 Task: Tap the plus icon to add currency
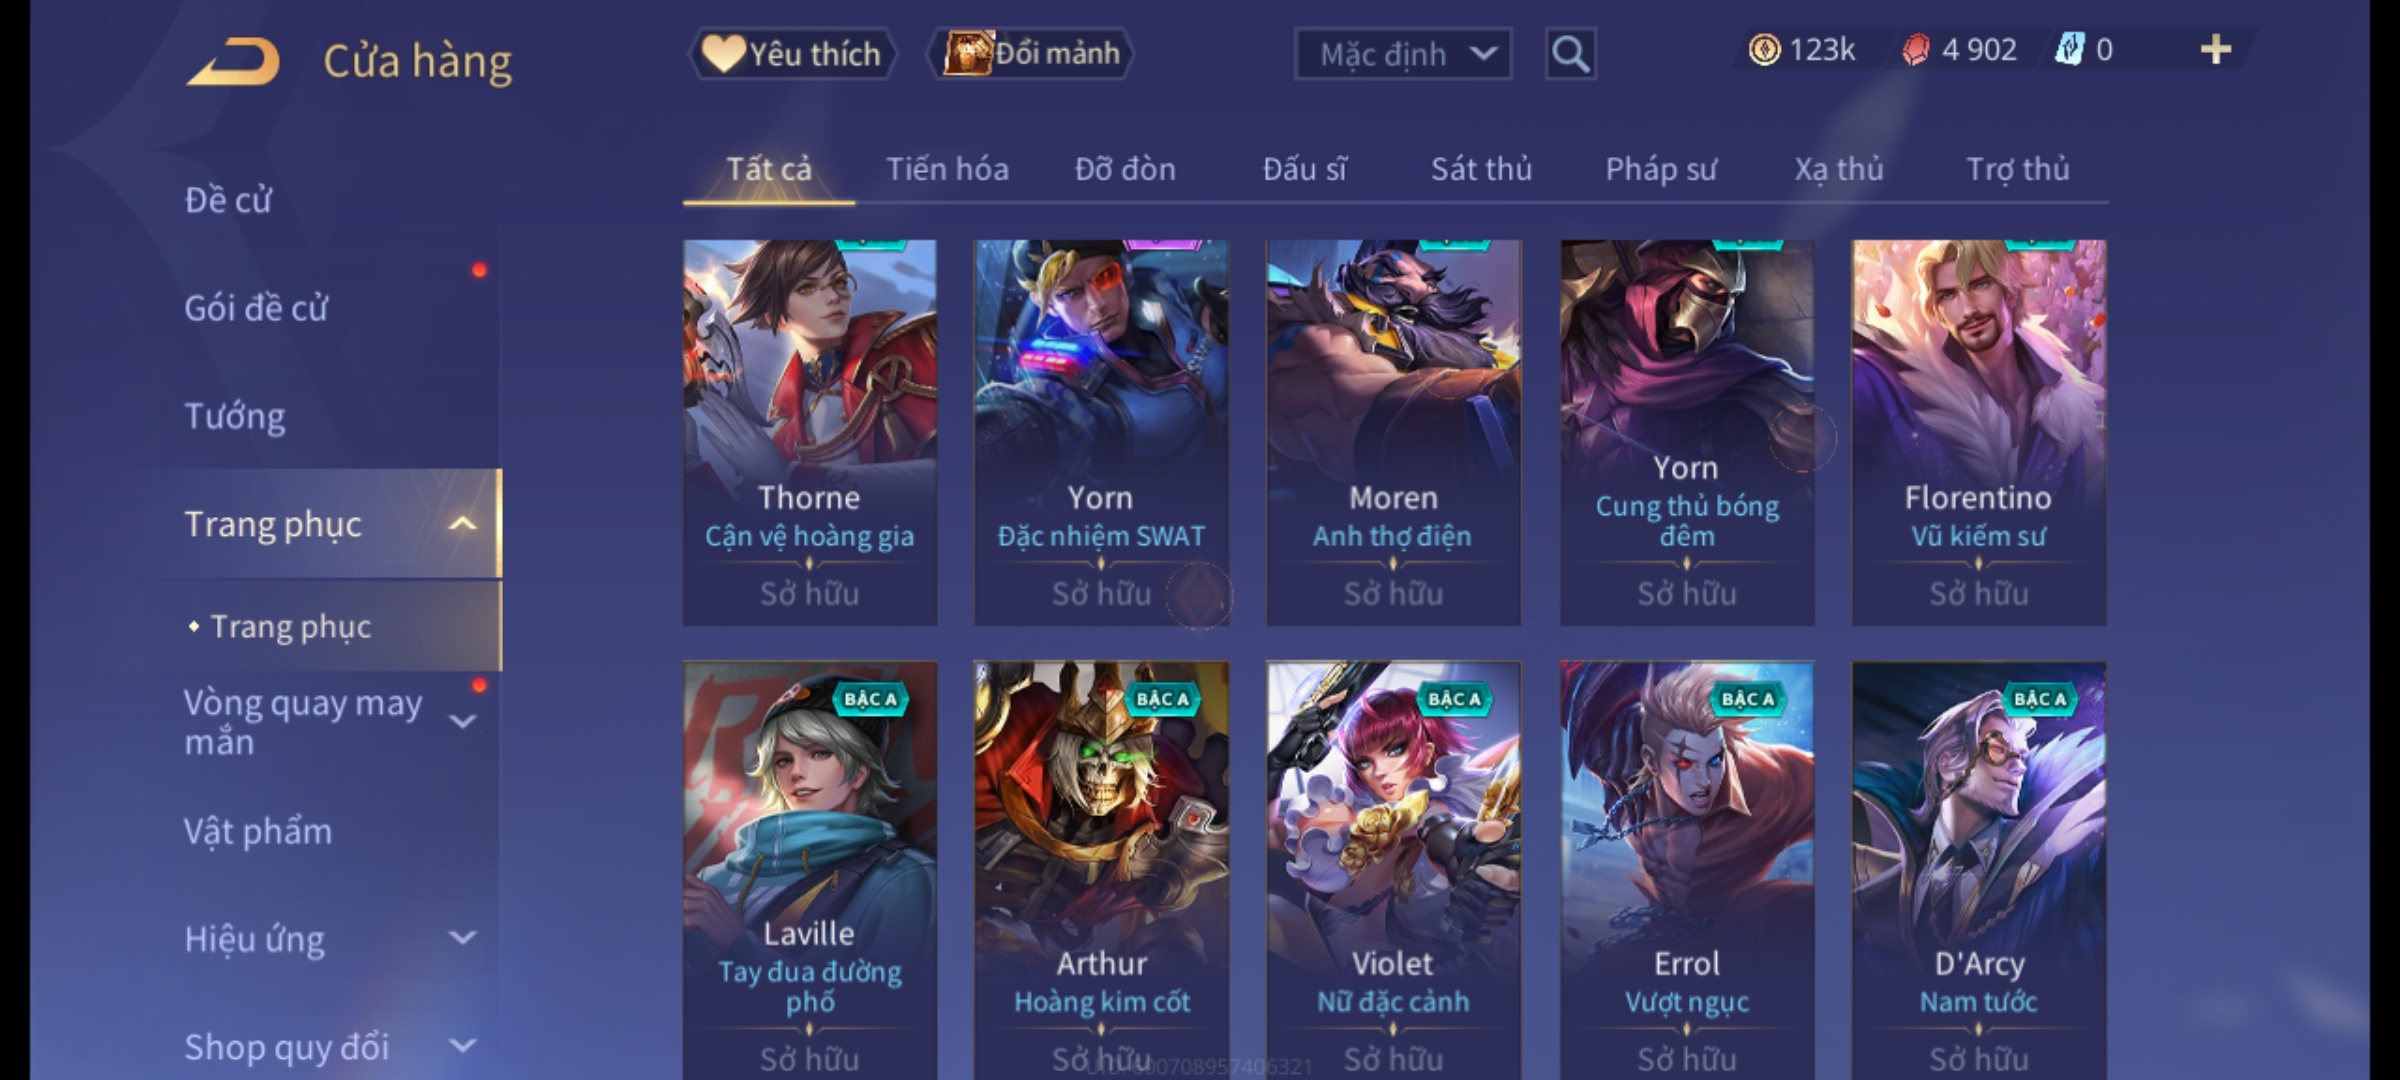pos(2216,50)
